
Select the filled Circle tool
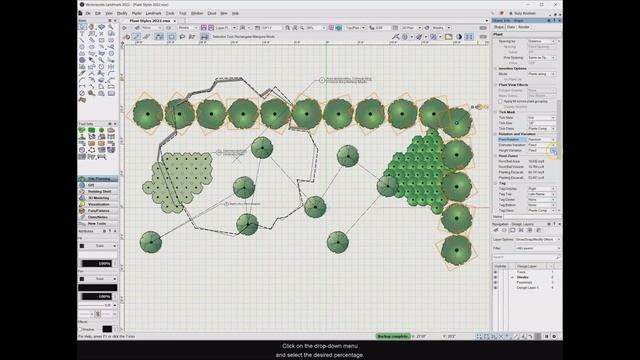point(82,60)
